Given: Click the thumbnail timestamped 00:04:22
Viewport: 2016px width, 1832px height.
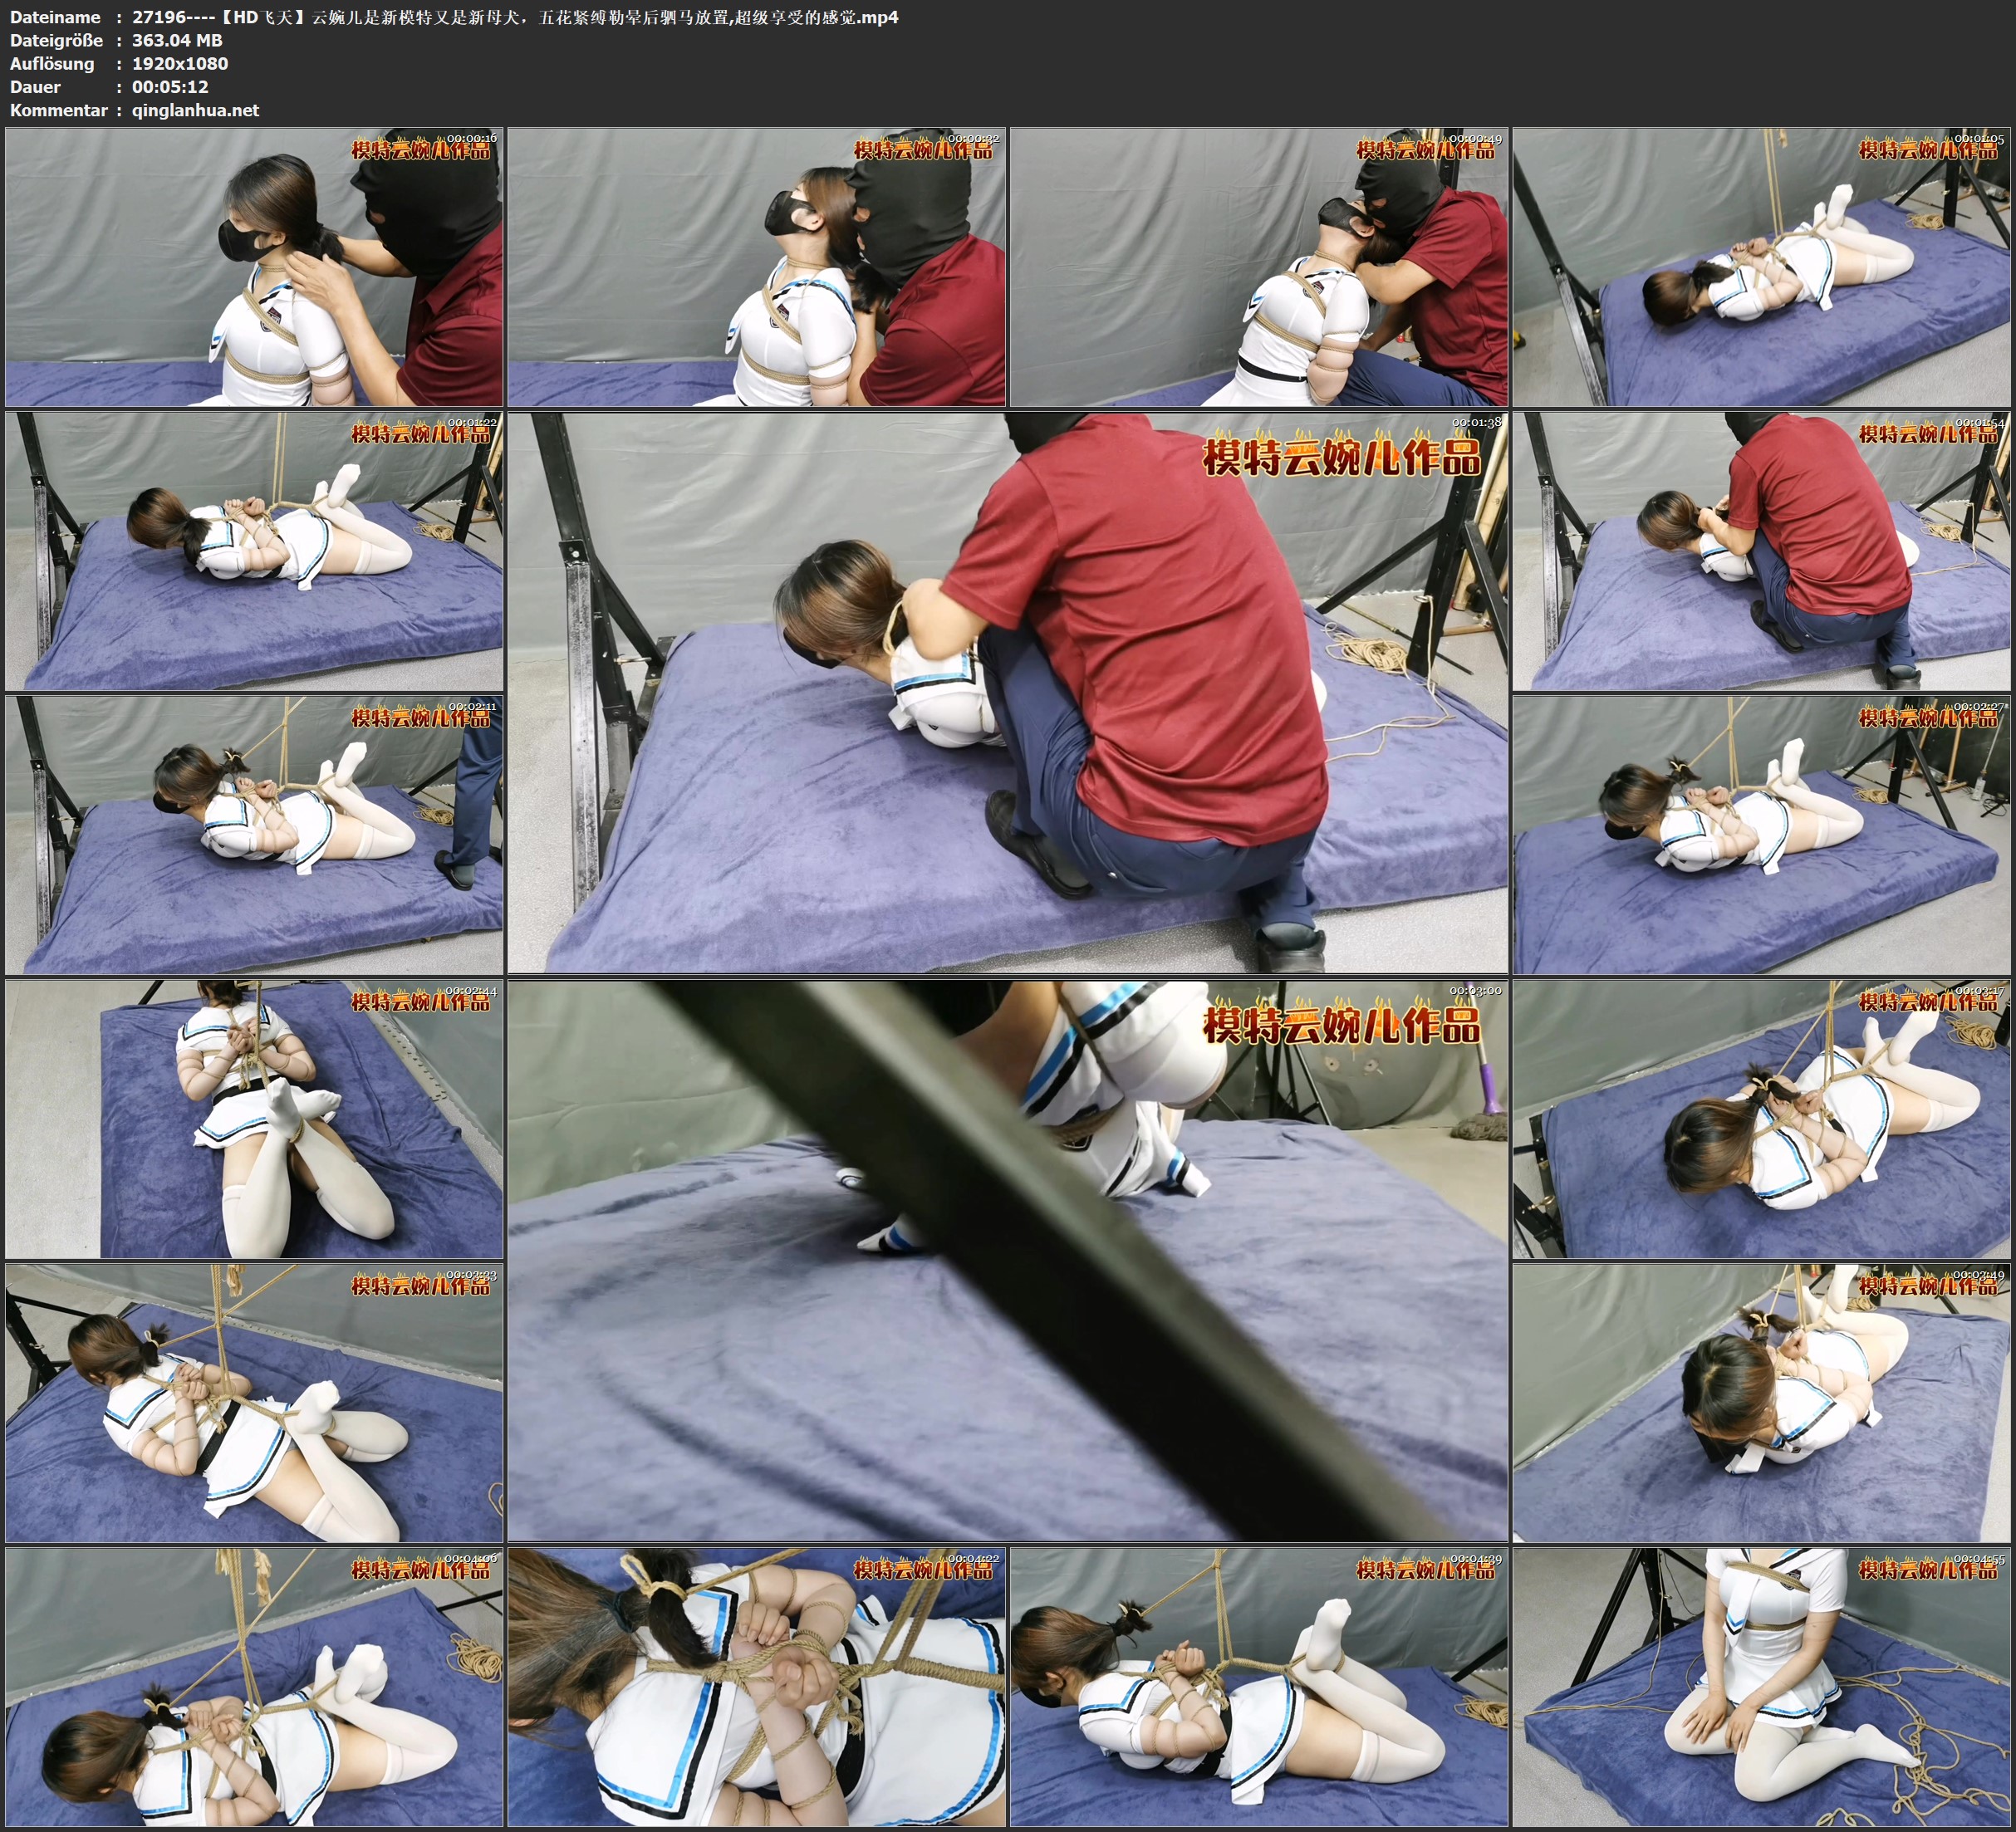Looking at the screenshot, I should [756, 1687].
